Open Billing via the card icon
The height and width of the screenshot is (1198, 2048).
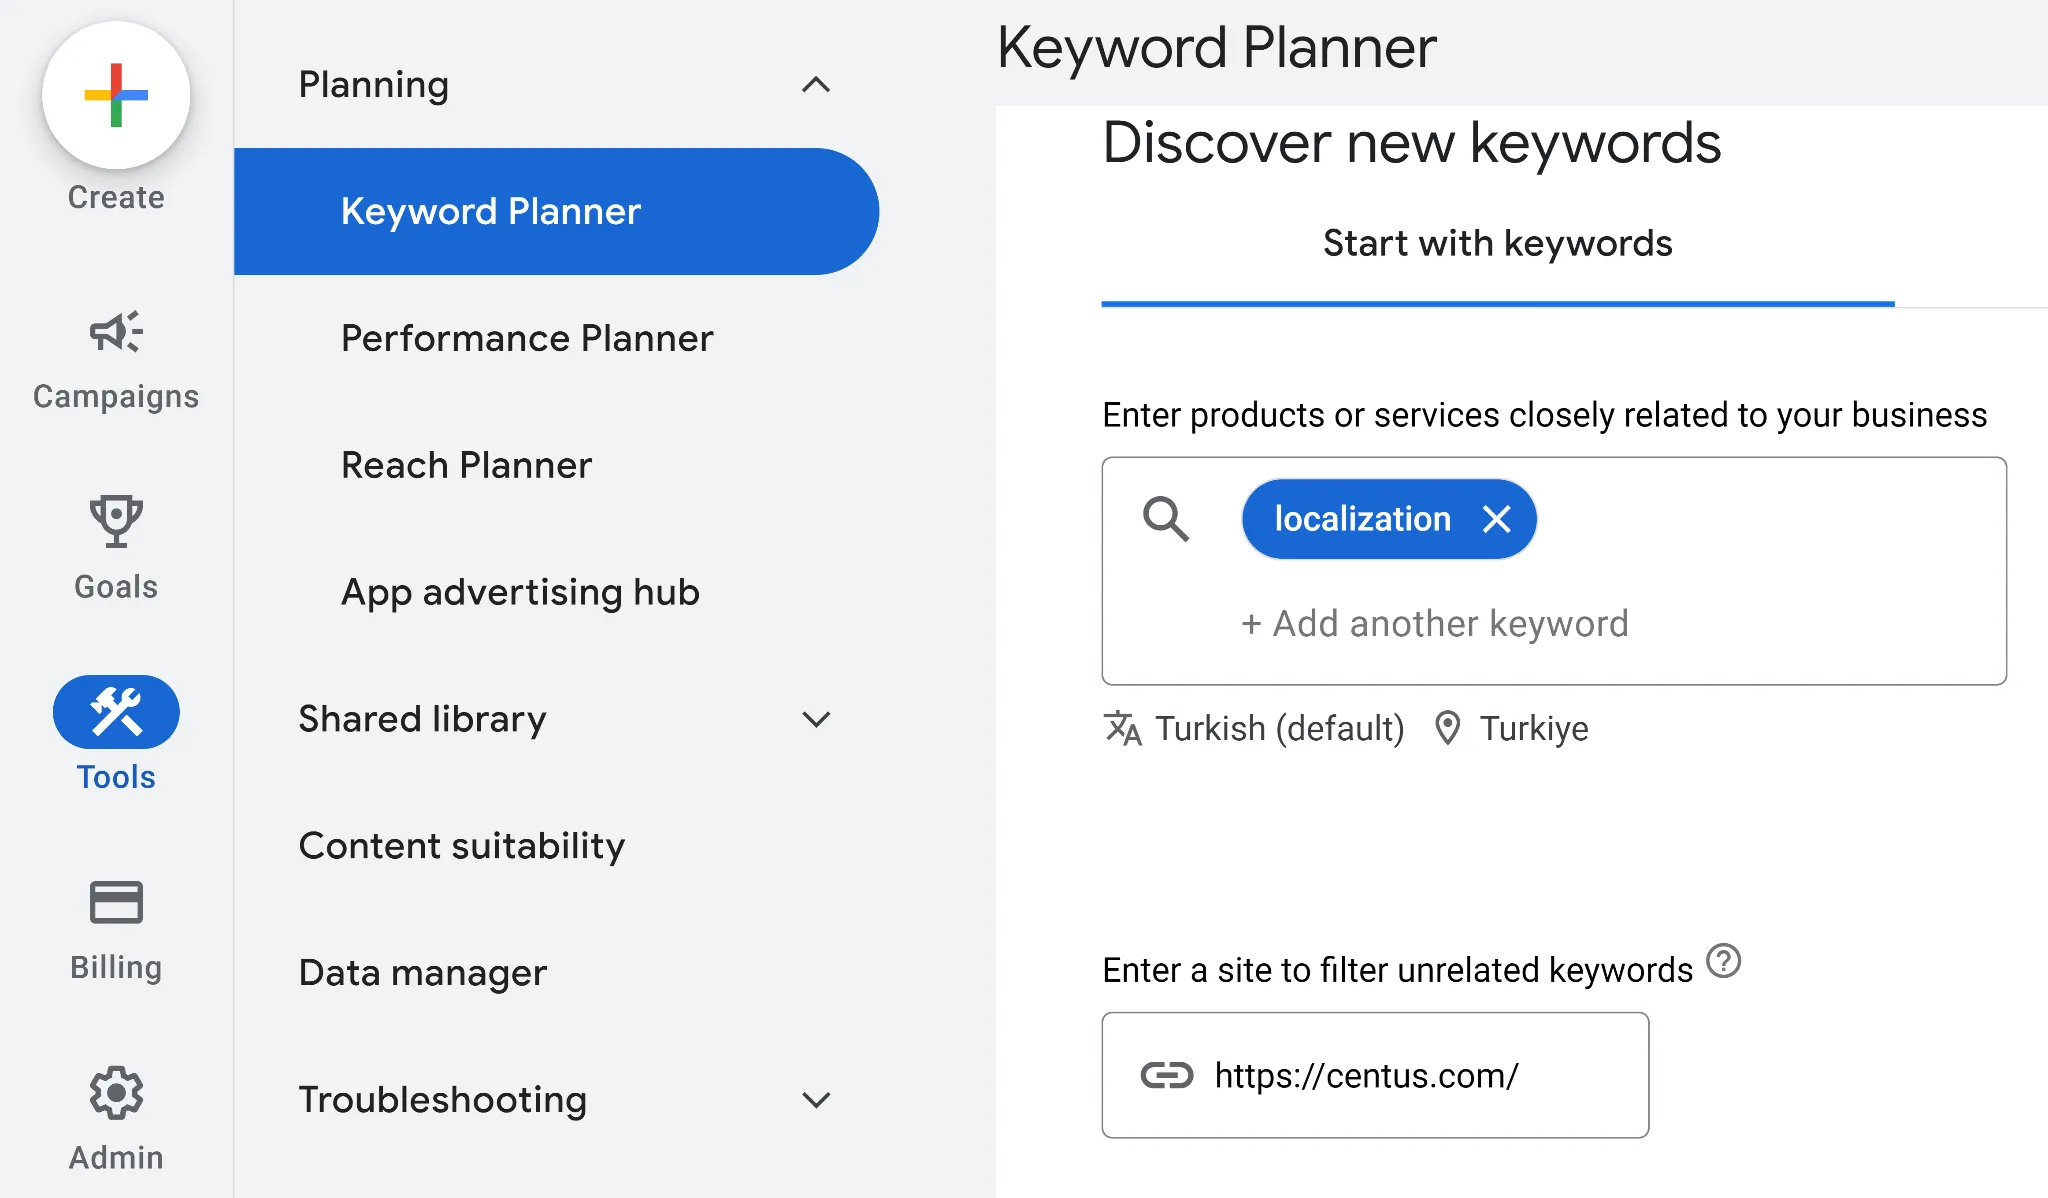(116, 902)
